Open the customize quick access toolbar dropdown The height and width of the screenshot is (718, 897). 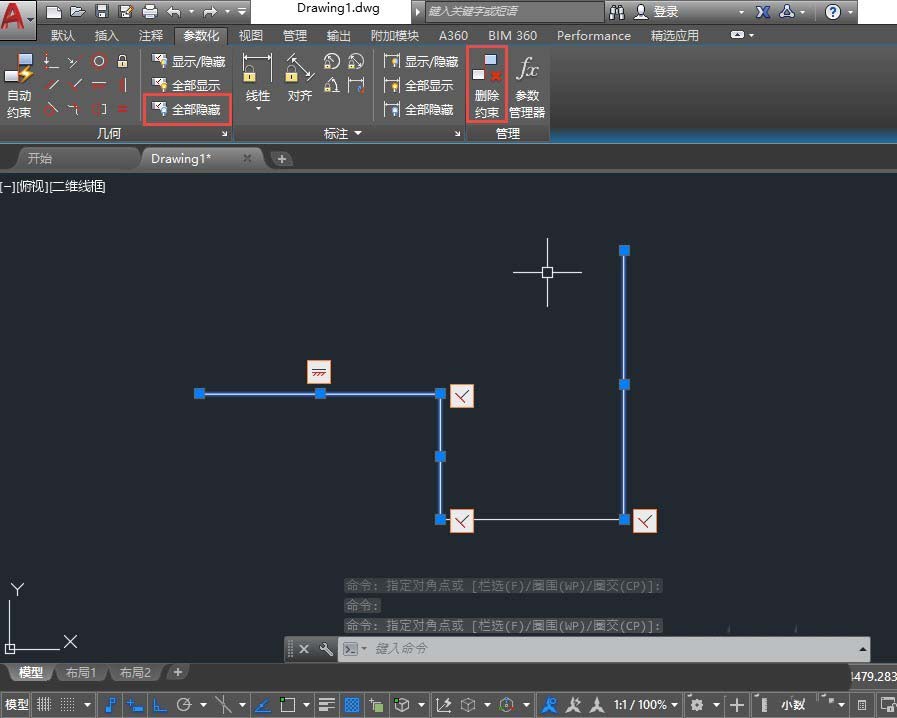pyautogui.click(x=242, y=11)
